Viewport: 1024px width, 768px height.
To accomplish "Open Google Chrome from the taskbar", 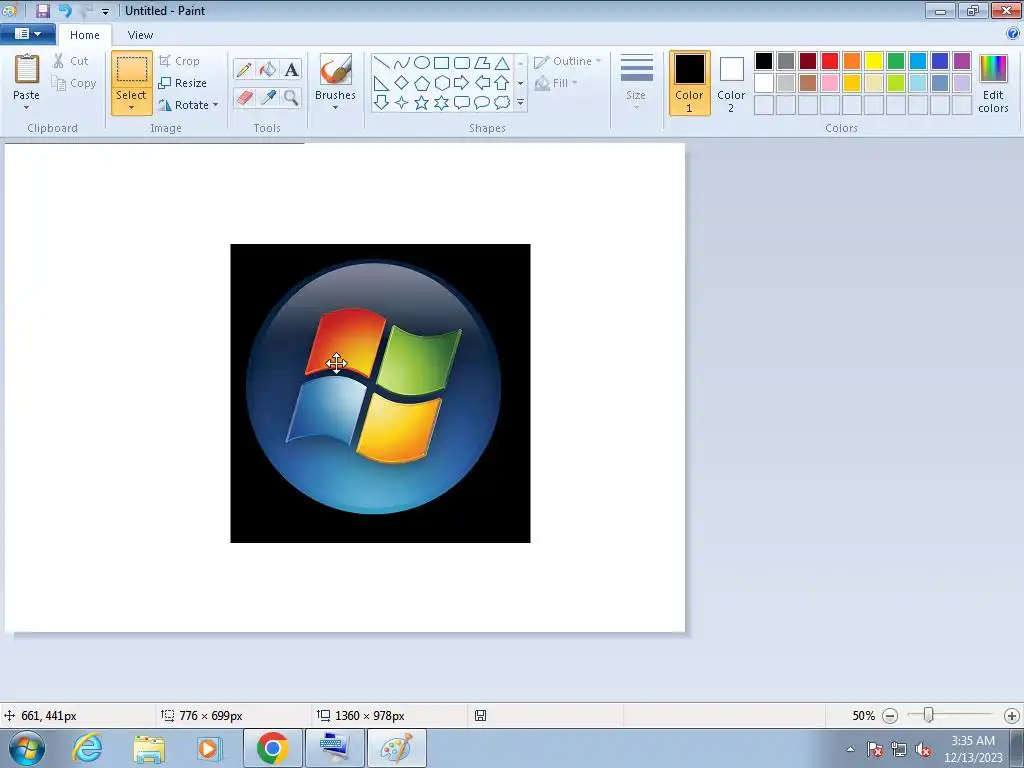I will pos(272,748).
